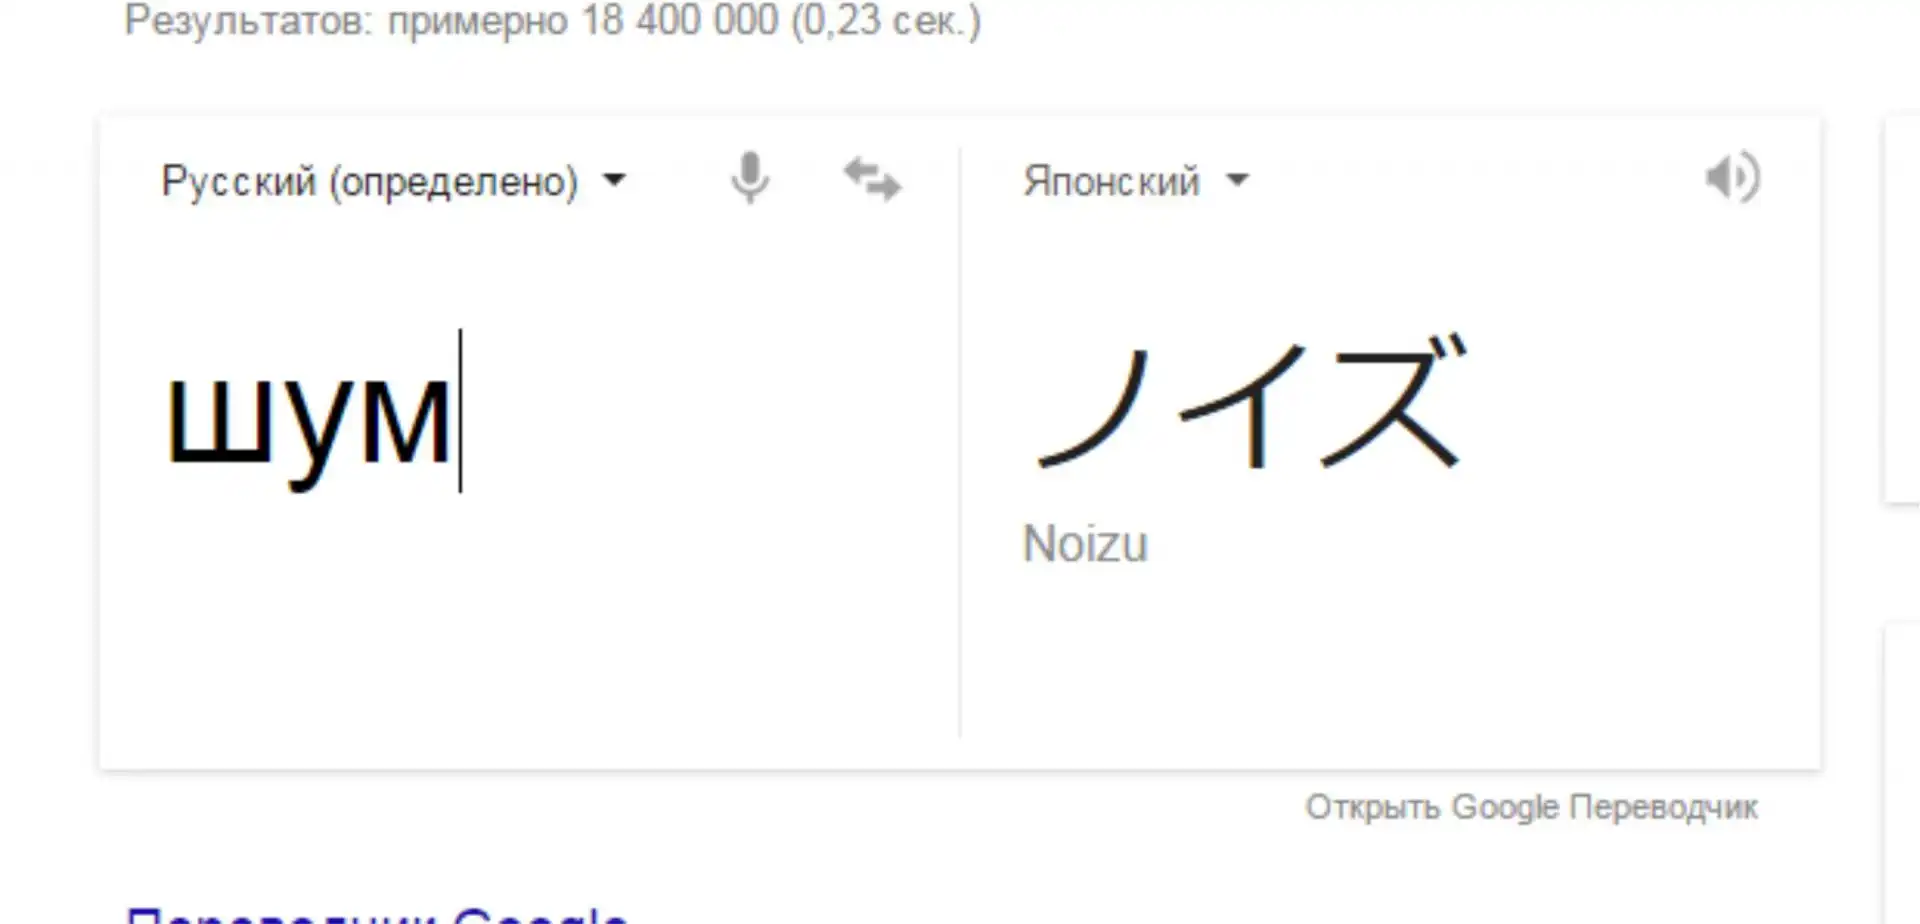The width and height of the screenshot is (1920, 924).
Task: Listen to the Japanese translation audio
Action: pyautogui.click(x=1732, y=178)
